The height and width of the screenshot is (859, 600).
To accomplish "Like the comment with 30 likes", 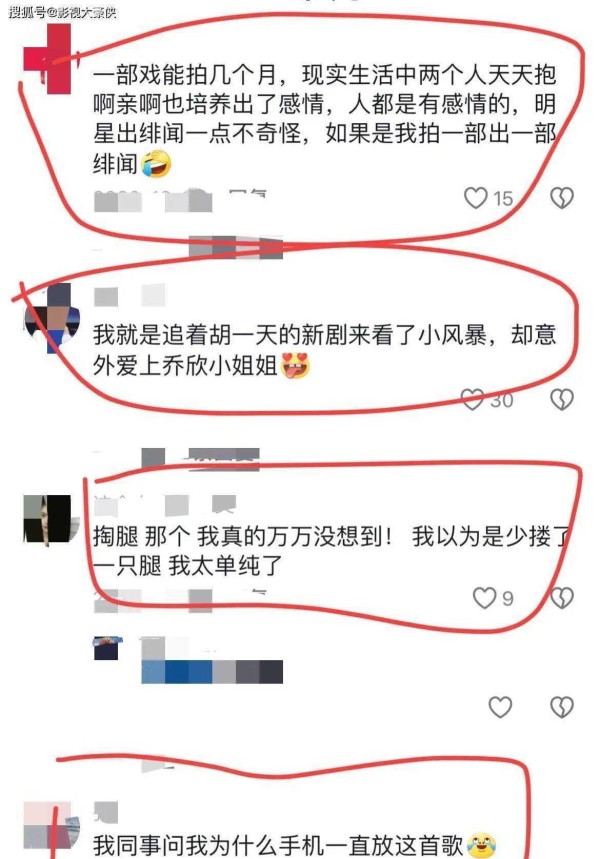I will (x=472, y=400).
